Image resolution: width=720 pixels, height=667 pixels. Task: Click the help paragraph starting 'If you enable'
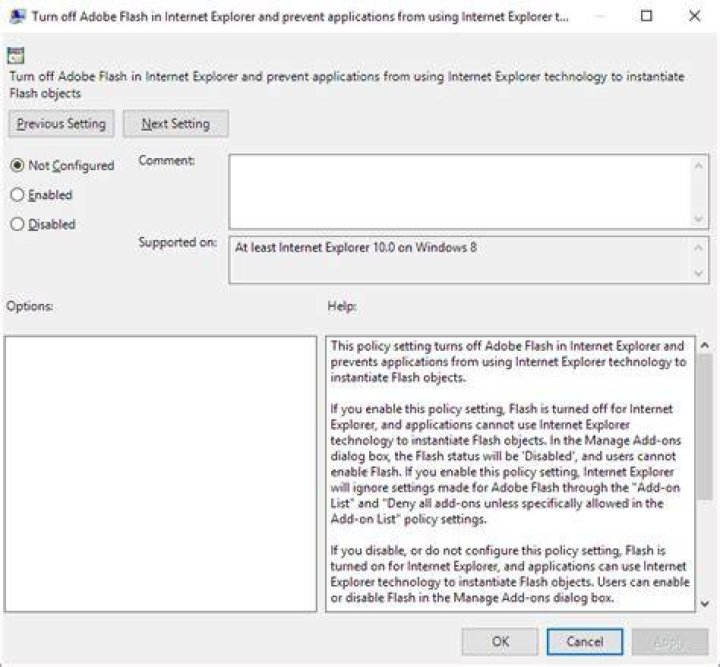[506, 464]
